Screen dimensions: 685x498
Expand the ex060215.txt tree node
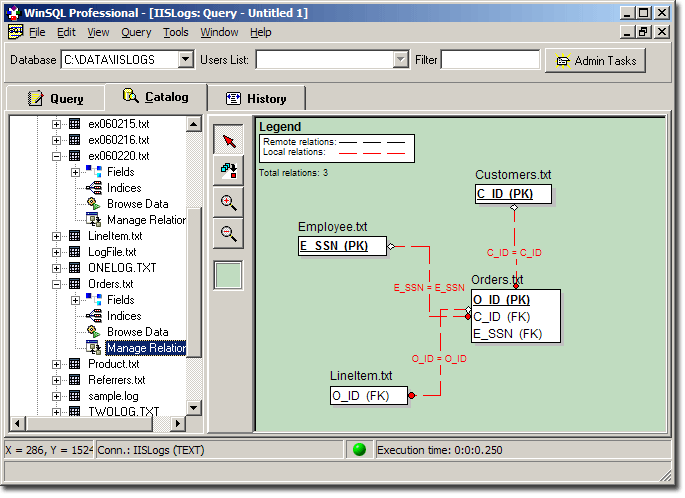pyautogui.click(x=56, y=124)
